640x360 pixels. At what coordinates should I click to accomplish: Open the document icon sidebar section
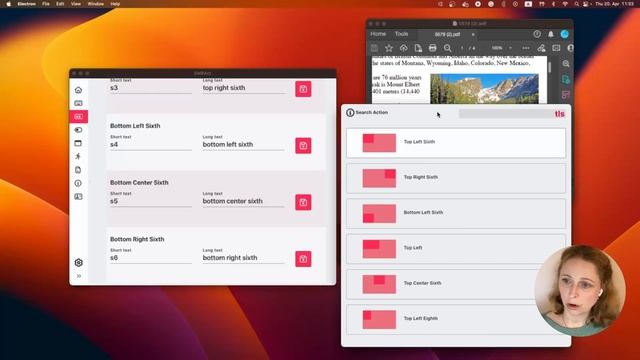click(x=78, y=170)
